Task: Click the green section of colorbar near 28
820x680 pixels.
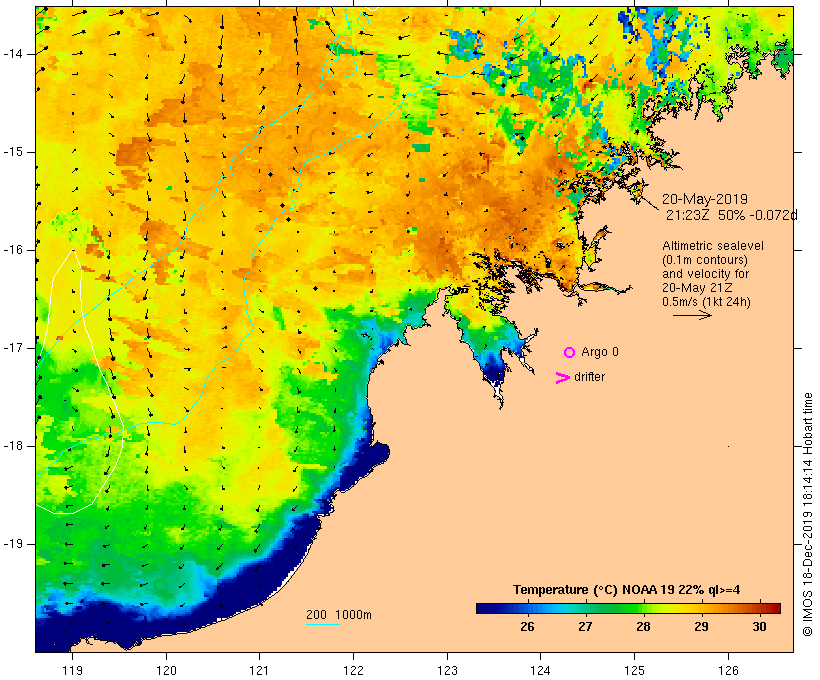Action: tap(635, 608)
